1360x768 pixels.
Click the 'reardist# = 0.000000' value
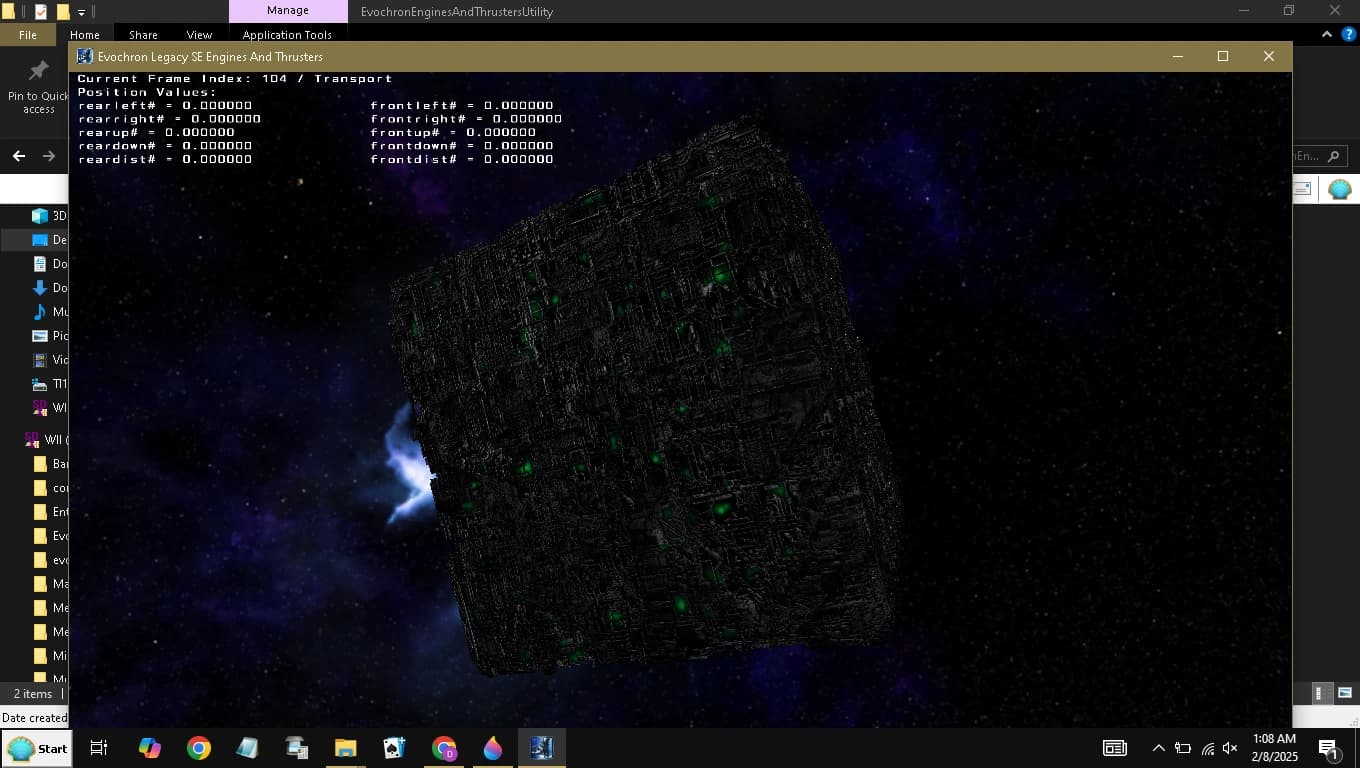[165, 159]
